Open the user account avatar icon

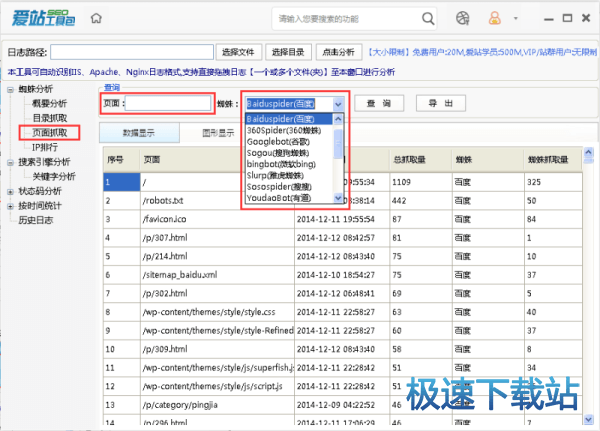click(x=494, y=18)
